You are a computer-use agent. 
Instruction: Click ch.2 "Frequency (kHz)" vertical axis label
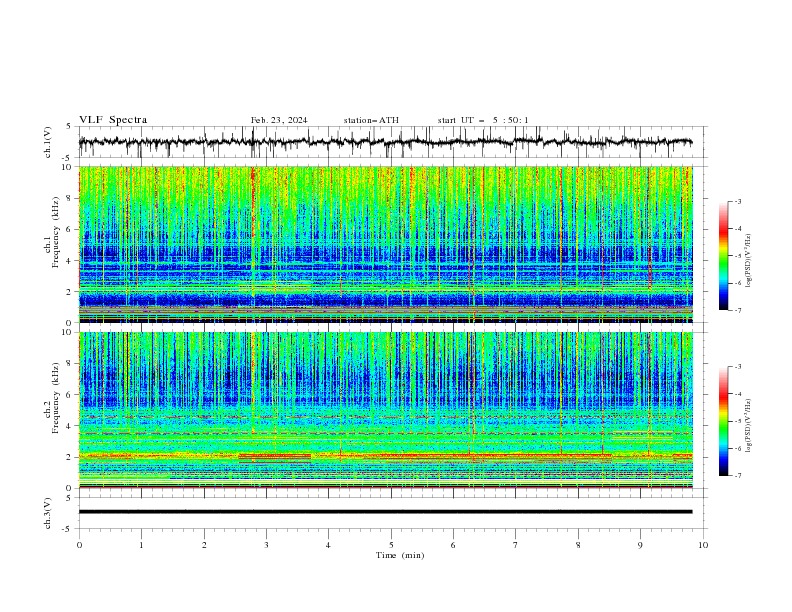tap(55, 397)
